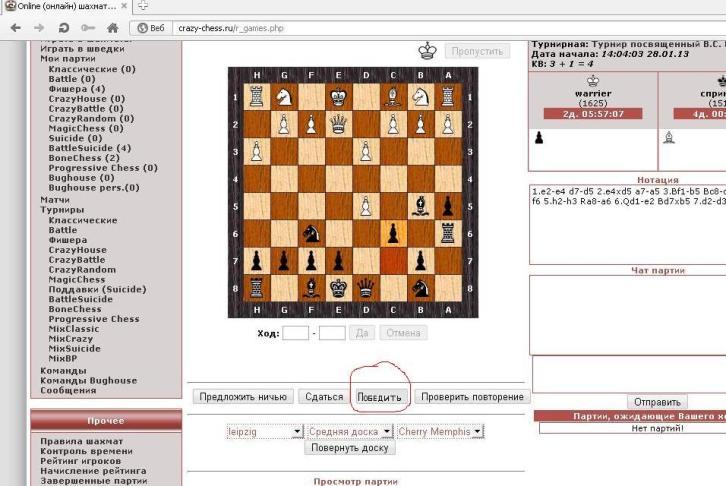726x486 pixels.
Task: Click the Повернуть доску button
Action: tap(350, 448)
